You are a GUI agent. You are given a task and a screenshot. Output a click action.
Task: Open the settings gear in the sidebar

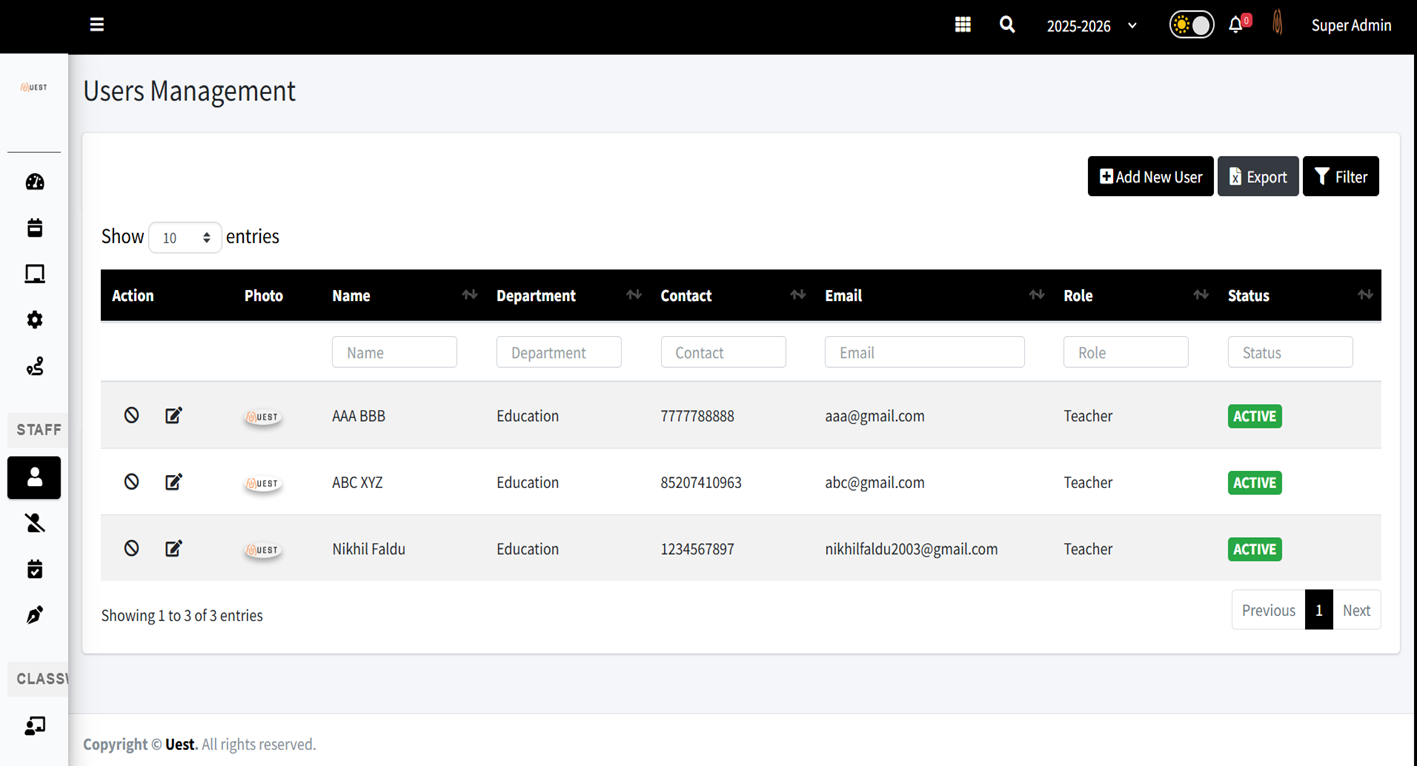point(35,320)
